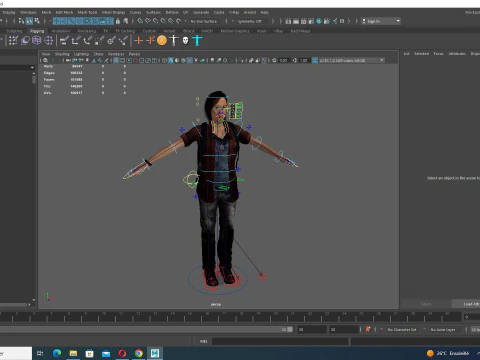The height and width of the screenshot is (360, 480).
Task: Click the Select button in Attribute Editor
Action: (x=426, y=304)
